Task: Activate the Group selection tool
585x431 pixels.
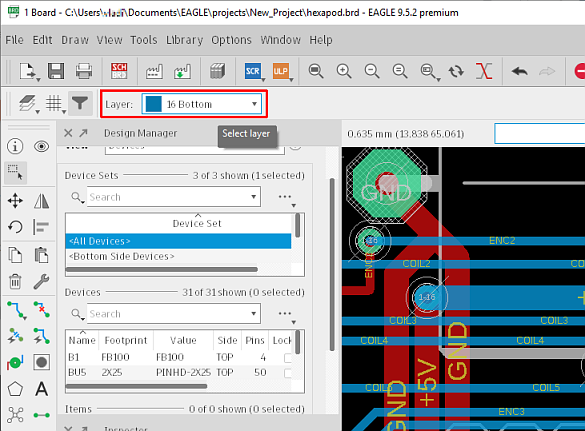Action: tap(15, 172)
